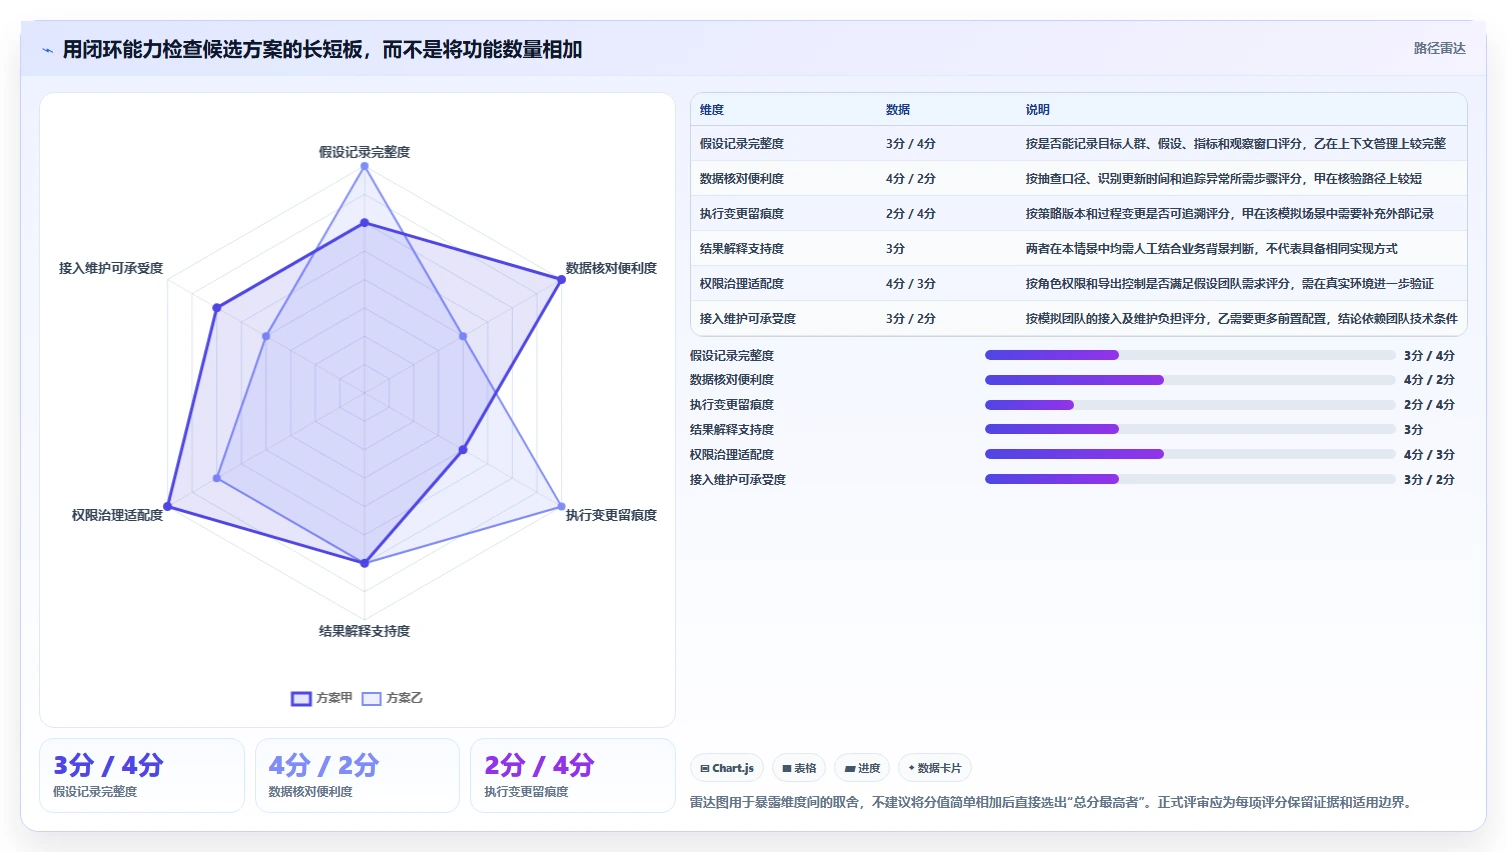This screenshot has width=1507, height=852.
Task: Click 方案乙 data point on 假设记录完整度 axis
Action: (364, 166)
